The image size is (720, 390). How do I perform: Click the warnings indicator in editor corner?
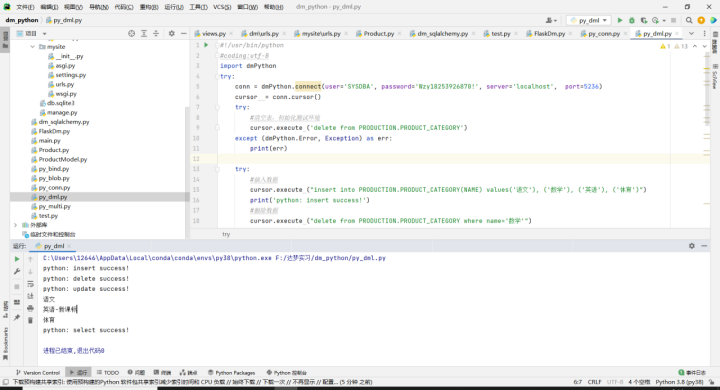[674, 46]
